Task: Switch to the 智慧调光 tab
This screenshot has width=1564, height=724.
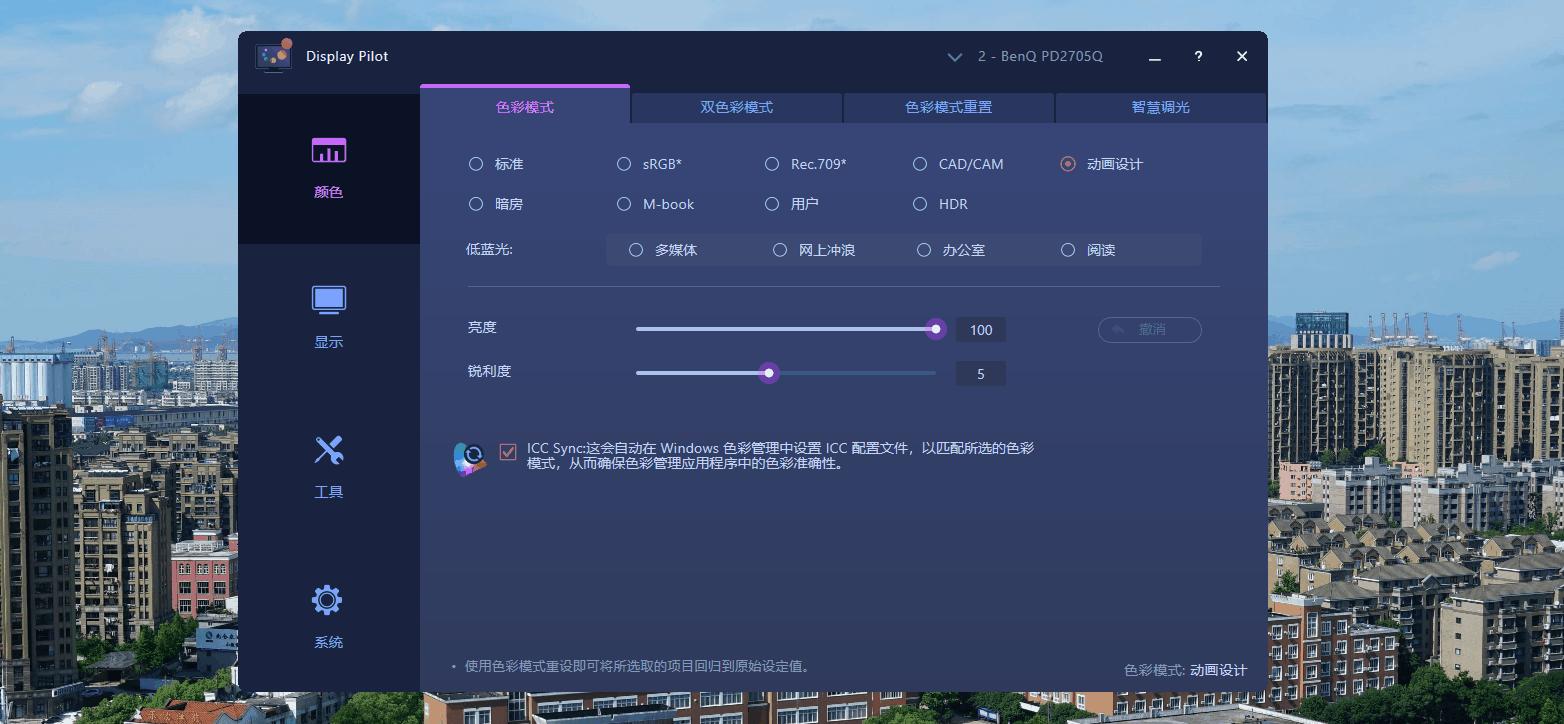Action: pyautogui.click(x=1160, y=107)
